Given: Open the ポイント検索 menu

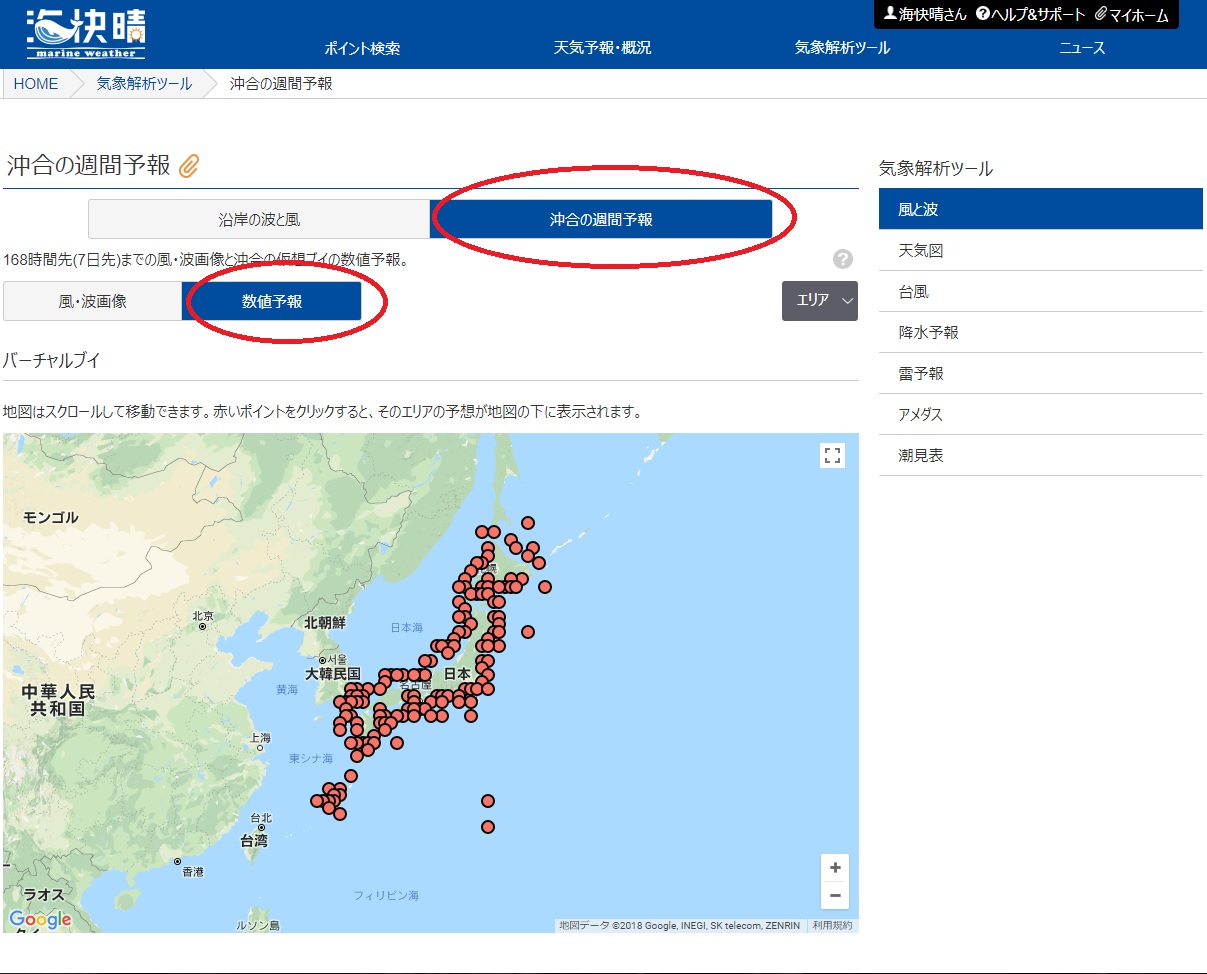Looking at the screenshot, I should 362,48.
